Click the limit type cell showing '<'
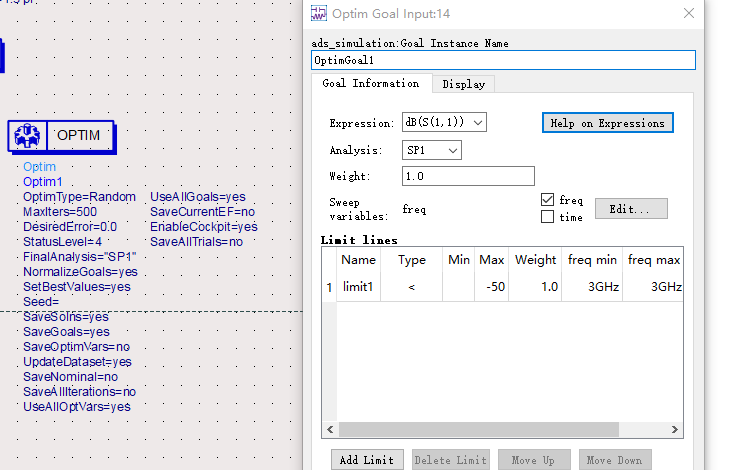The height and width of the screenshot is (470, 753). (x=412, y=287)
